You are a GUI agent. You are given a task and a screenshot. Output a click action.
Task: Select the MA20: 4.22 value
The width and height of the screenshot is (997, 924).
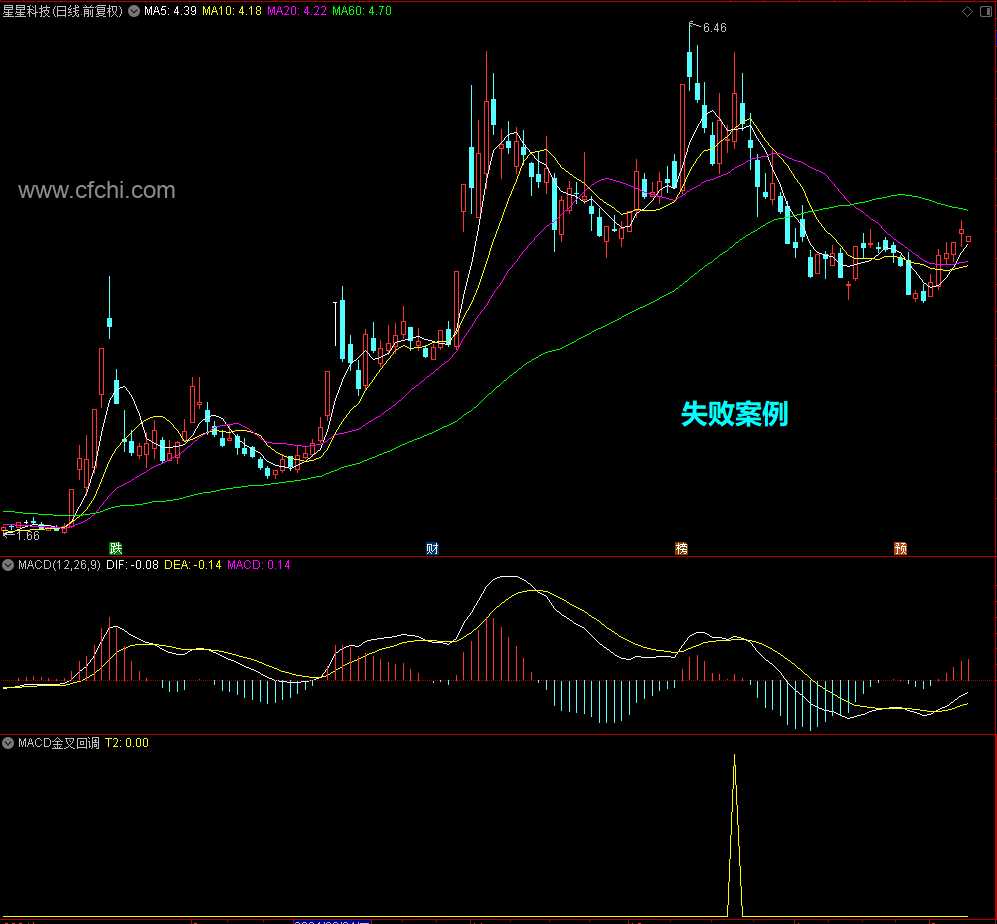[x=297, y=11]
